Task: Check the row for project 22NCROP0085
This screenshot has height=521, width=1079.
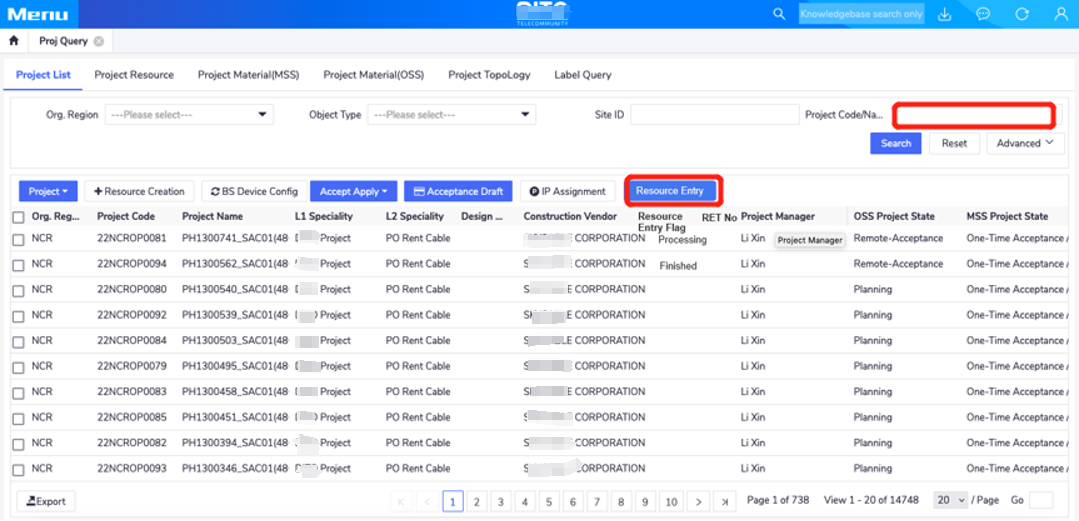Action: tap(19, 418)
